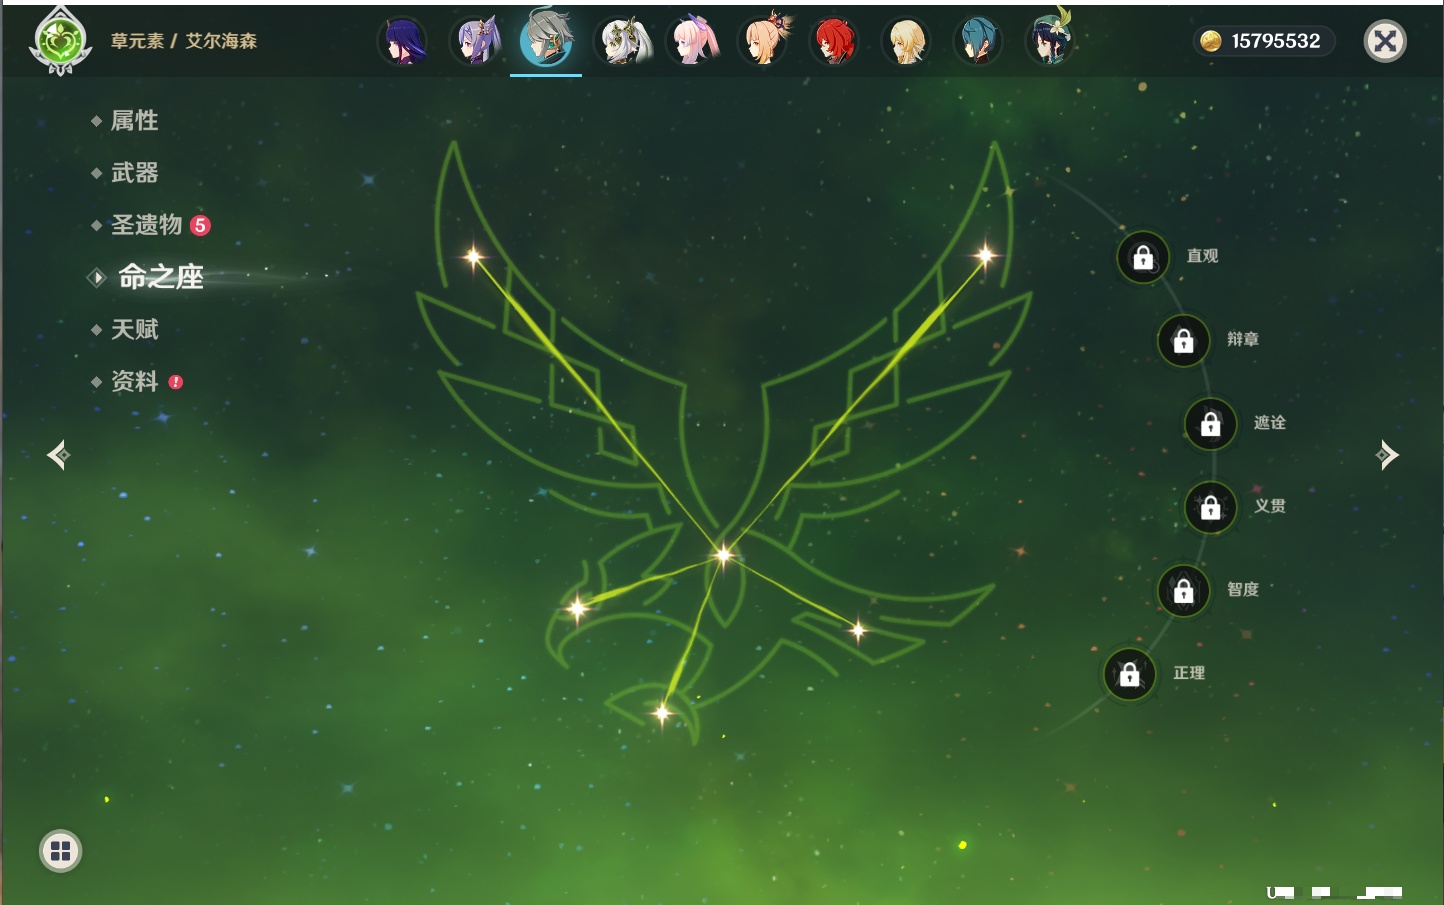This screenshot has width=1444, height=905.
Task: Open the locked 辩章 constellation node
Action: point(1183,340)
